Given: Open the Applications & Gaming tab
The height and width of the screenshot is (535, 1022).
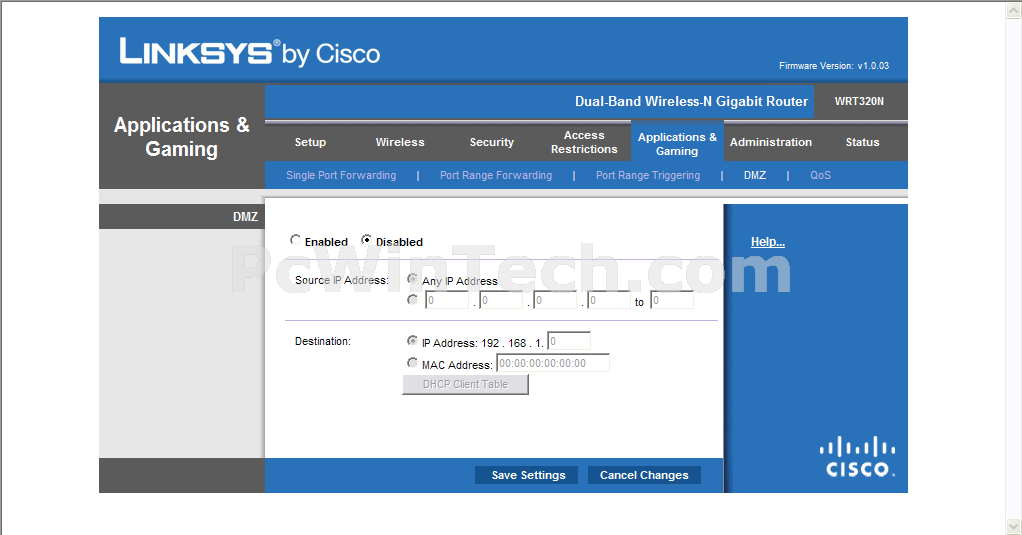Looking at the screenshot, I should coord(677,143).
